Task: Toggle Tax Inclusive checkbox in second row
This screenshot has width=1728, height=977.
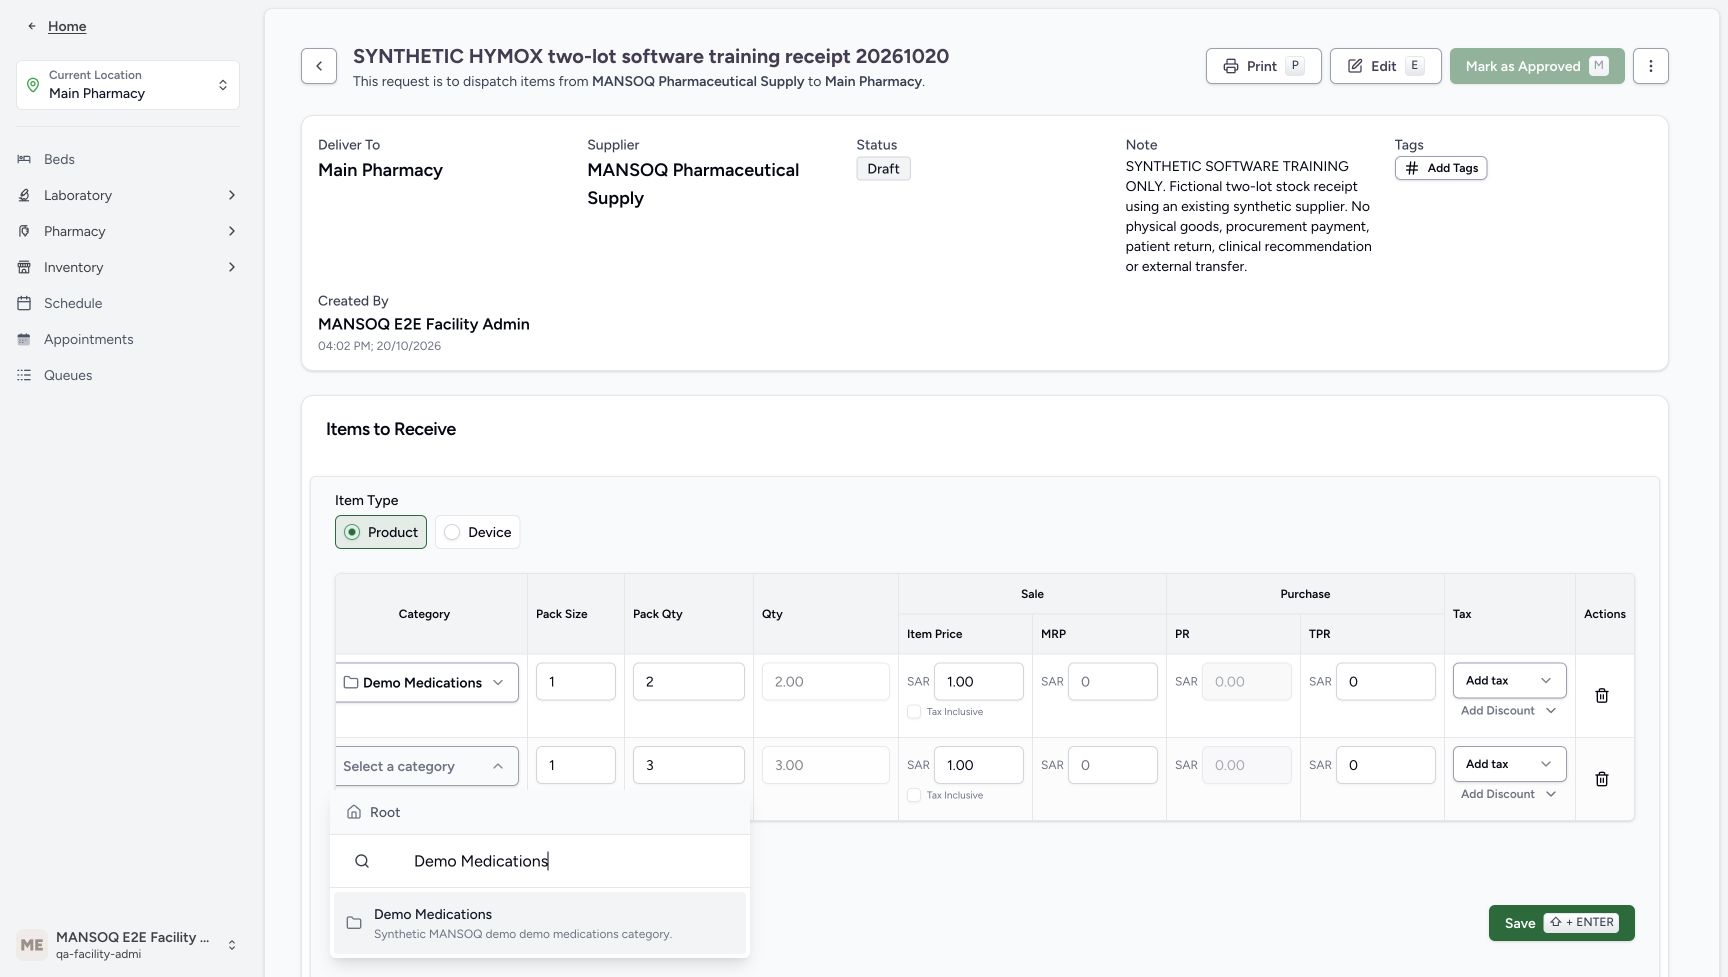Action: point(914,795)
